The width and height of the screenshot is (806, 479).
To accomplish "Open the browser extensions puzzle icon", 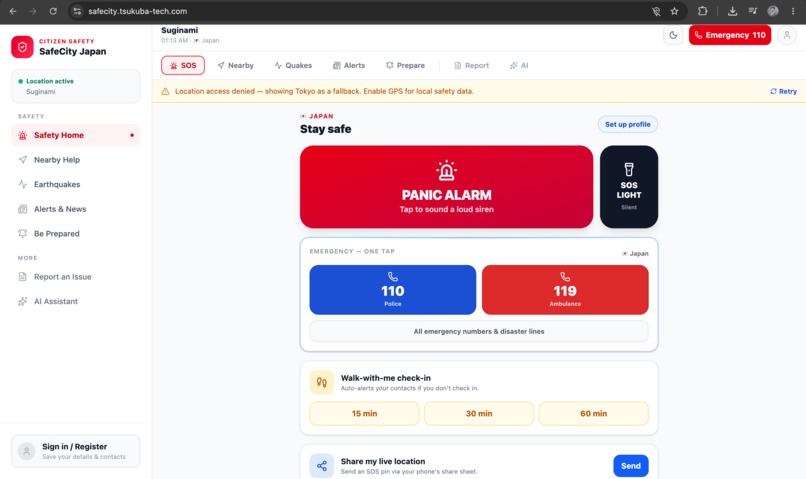I will 702,11.
